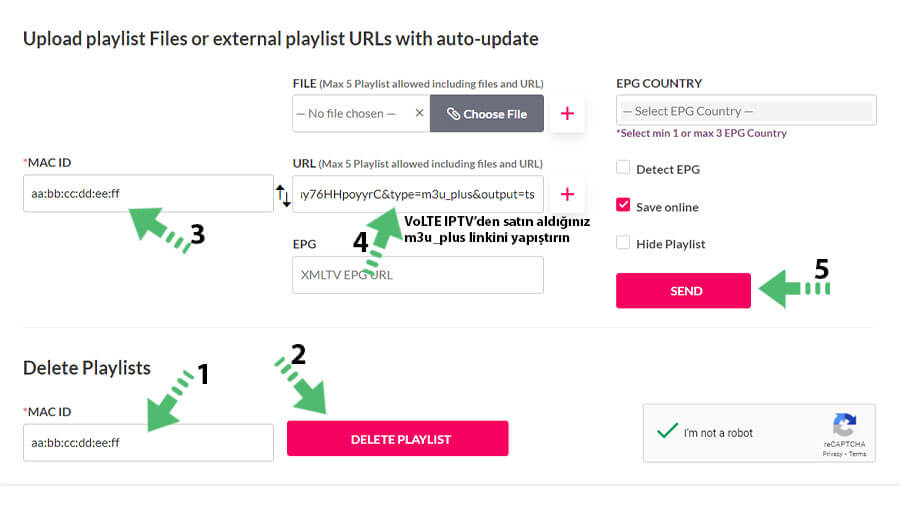Screen dimensions: 900x506
Task: Click the swap arrows between MAC ID and URL
Action: click(x=283, y=196)
